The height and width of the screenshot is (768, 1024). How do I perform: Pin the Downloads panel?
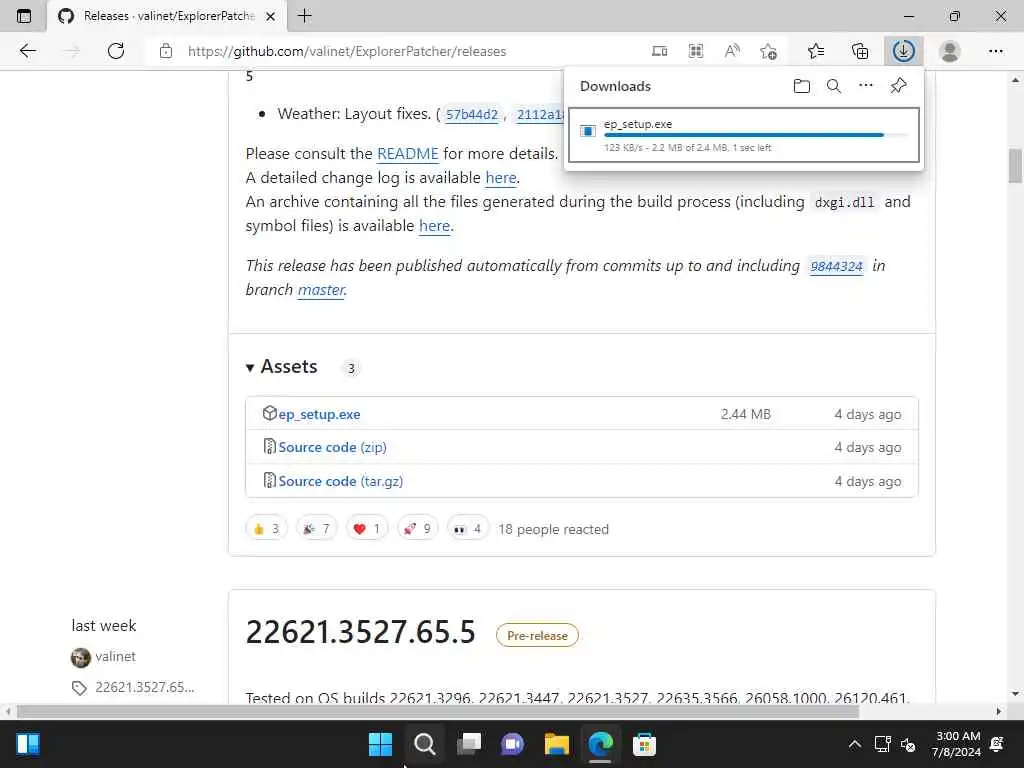point(898,86)
